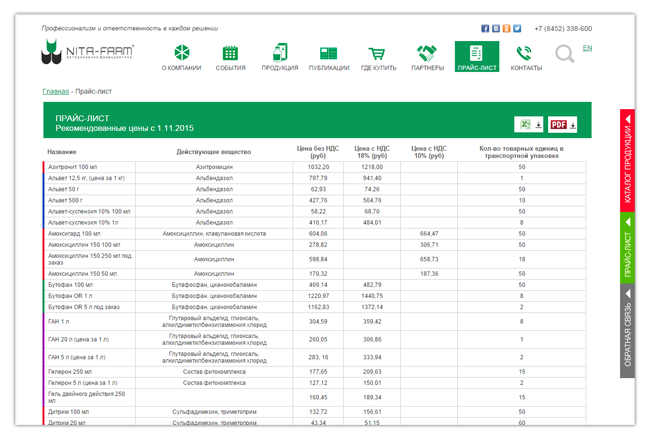The width and height of the screenshot is (650, 438).
Task: Open the ПАРТНЕРЫ handshake item
Action: (x=427, y=57)
